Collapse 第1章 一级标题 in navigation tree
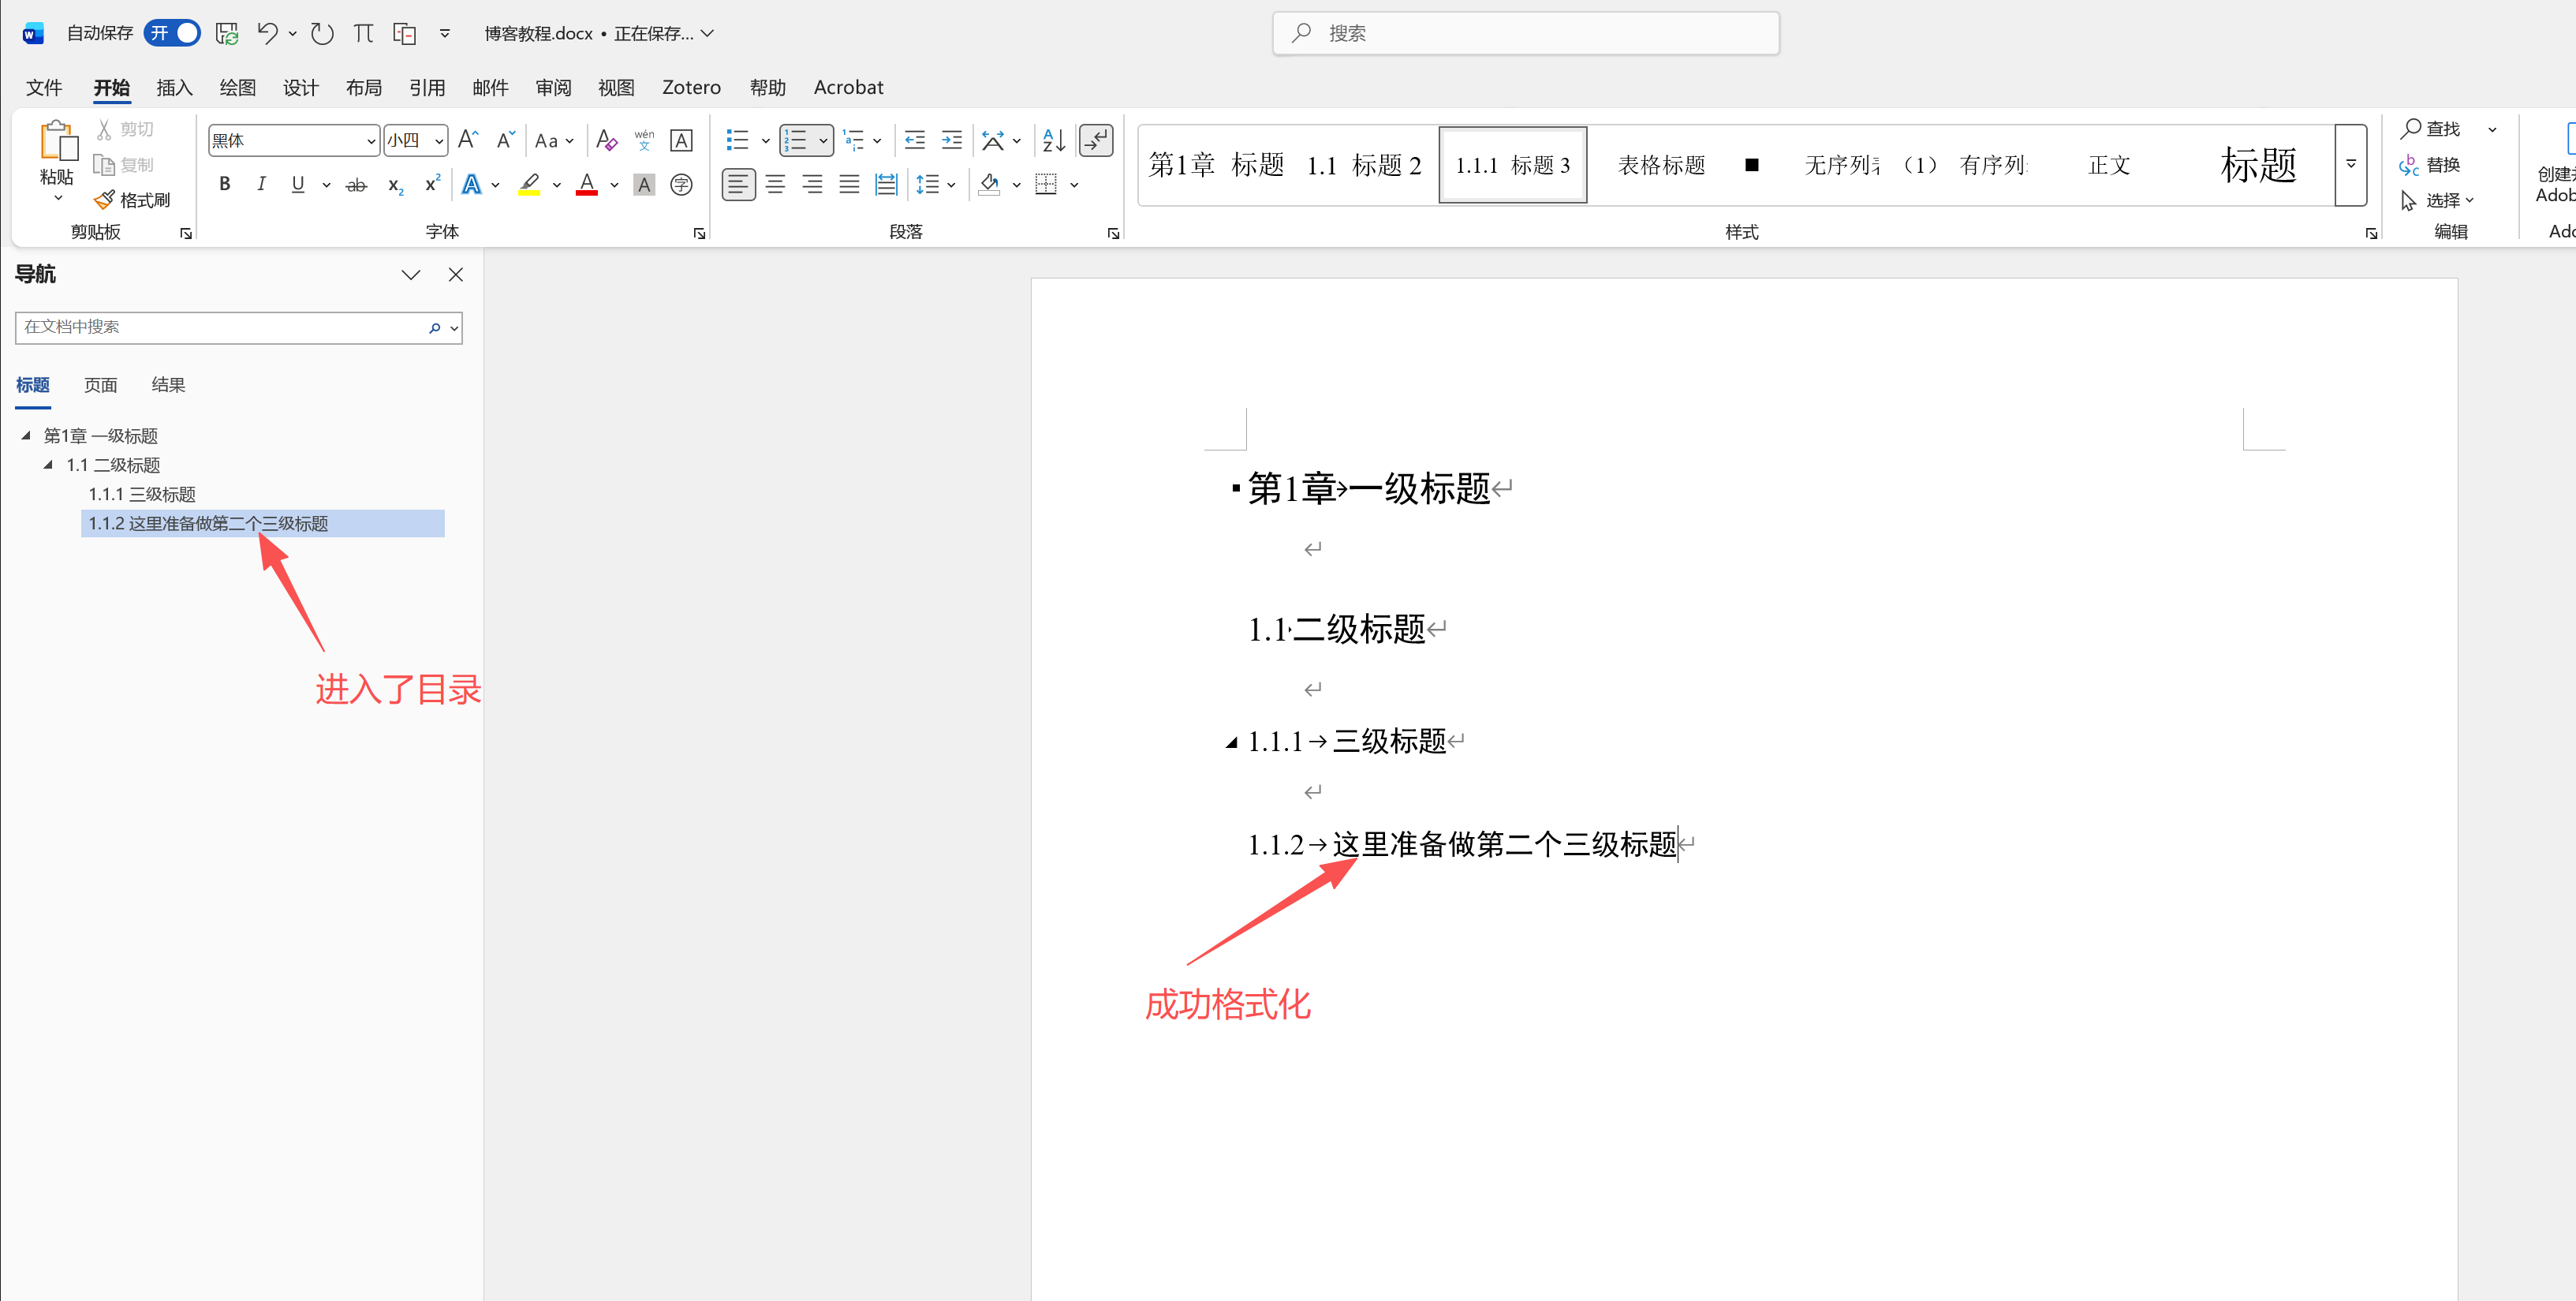Screen dimensions: 2576x1301 pyautogui.click(x=26, y=435)
